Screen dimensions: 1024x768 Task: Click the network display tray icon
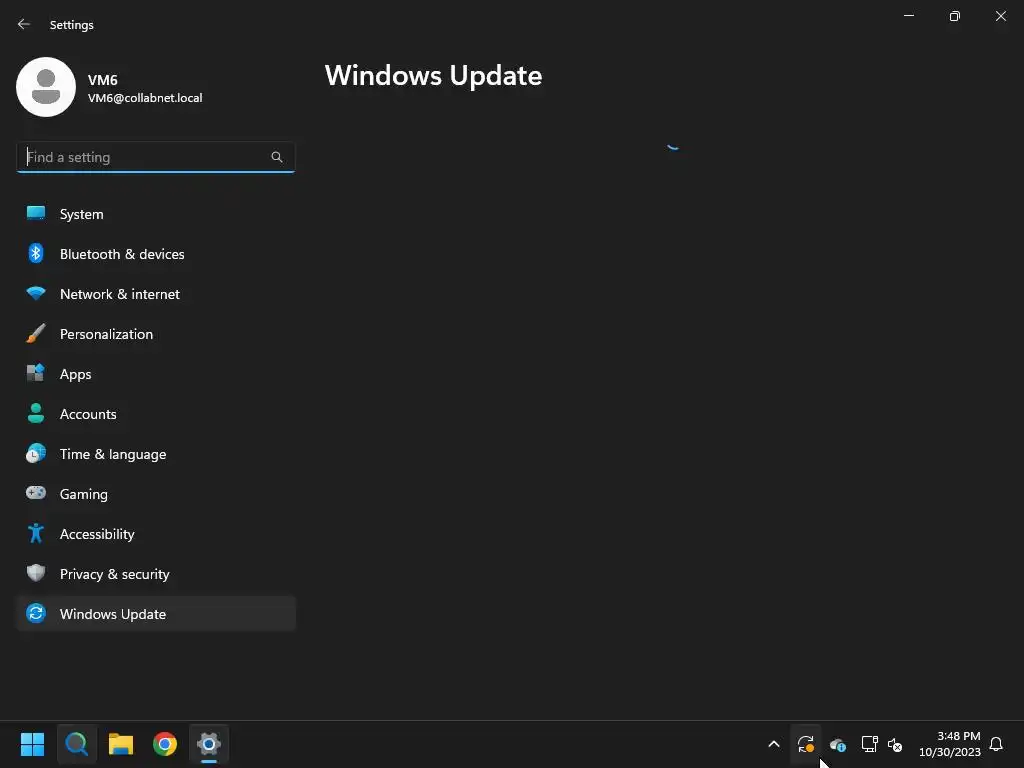click(x=869, y=744)
